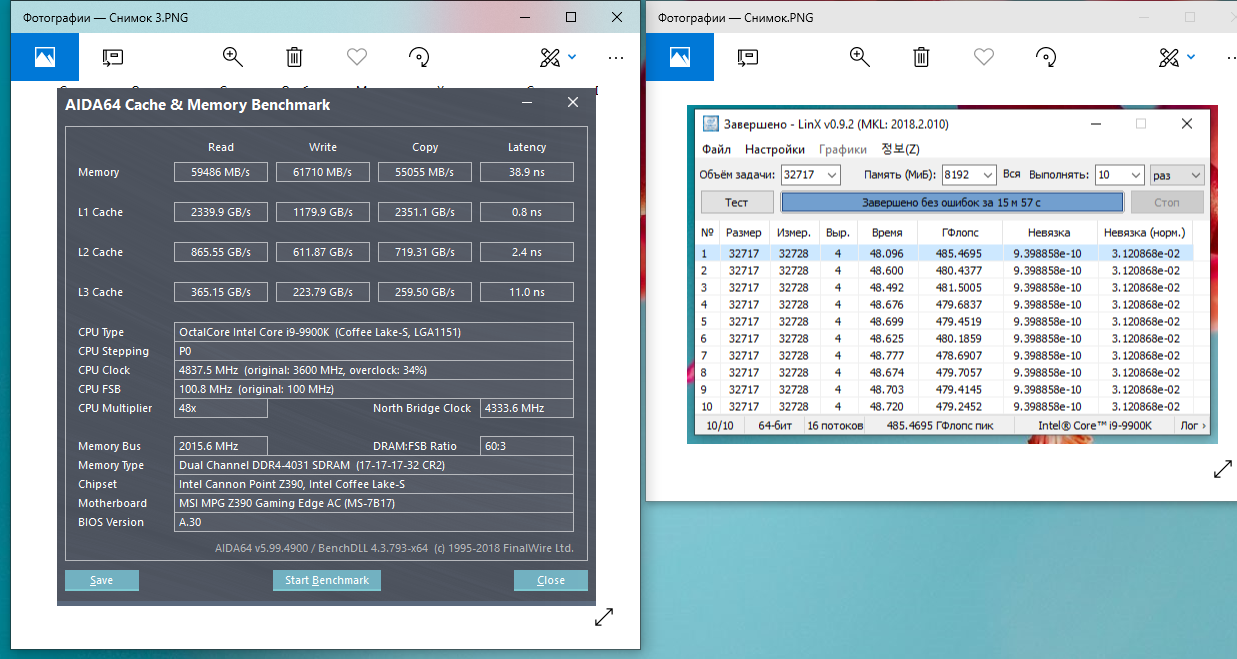1237x659 pixels.
Task: Enter fullscreen via arrows icon in Снимок 3.PNG window
Action: tap(604, 617)
